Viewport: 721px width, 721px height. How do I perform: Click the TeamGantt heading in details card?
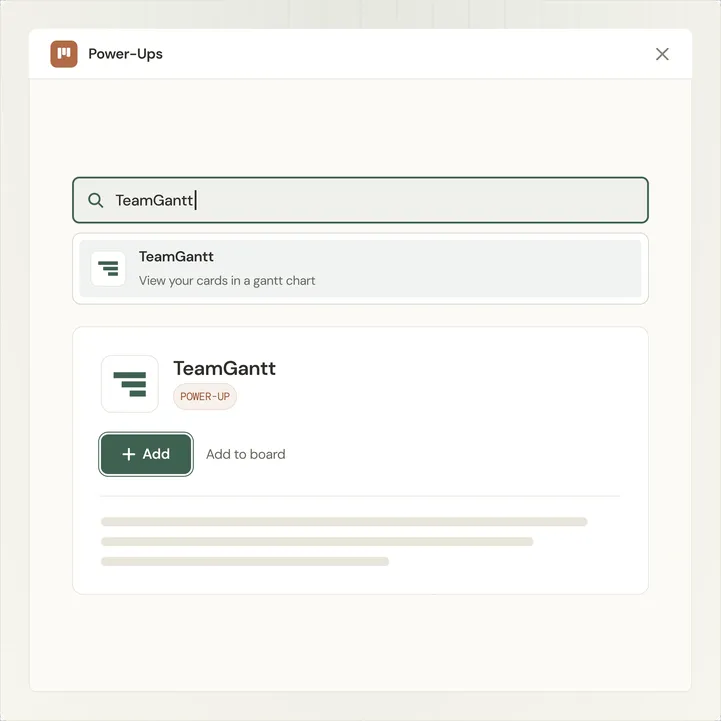(x=224, y=368)
